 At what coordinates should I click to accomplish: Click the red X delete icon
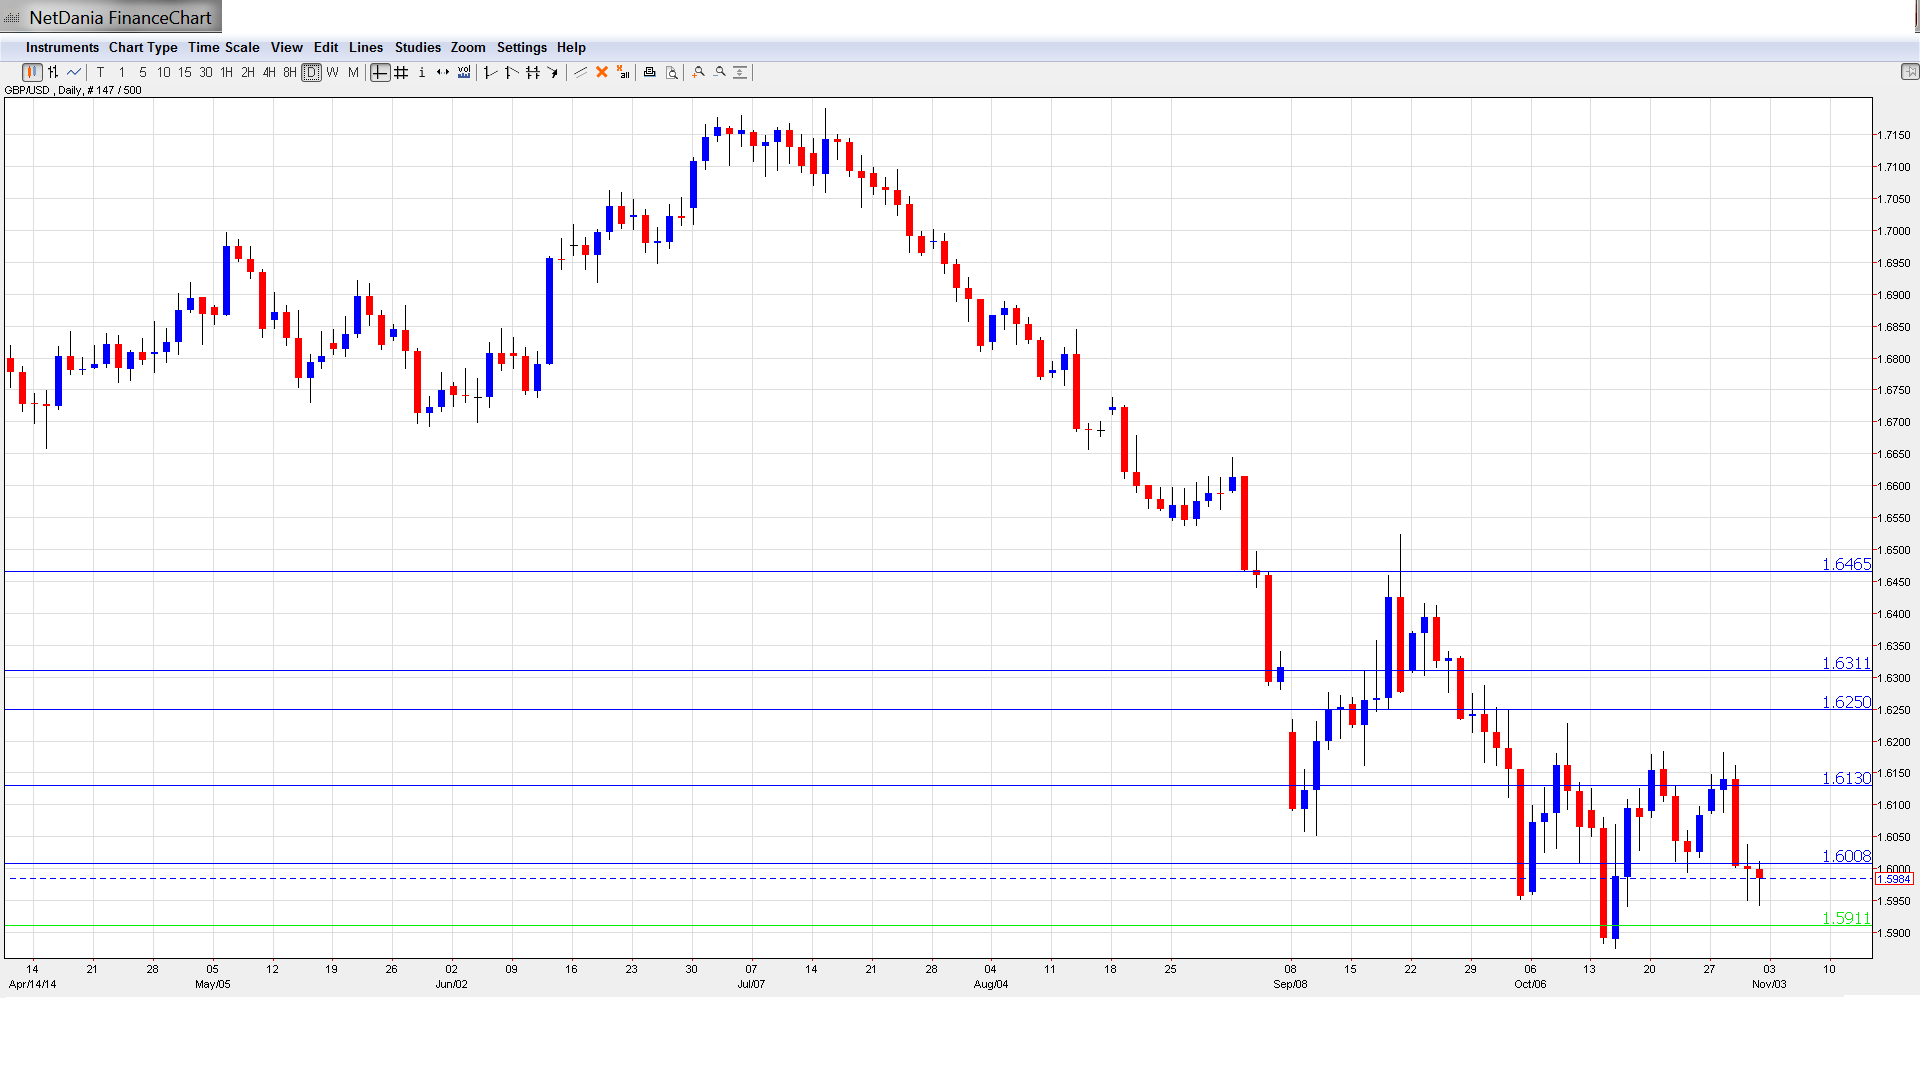pos(602,72)
